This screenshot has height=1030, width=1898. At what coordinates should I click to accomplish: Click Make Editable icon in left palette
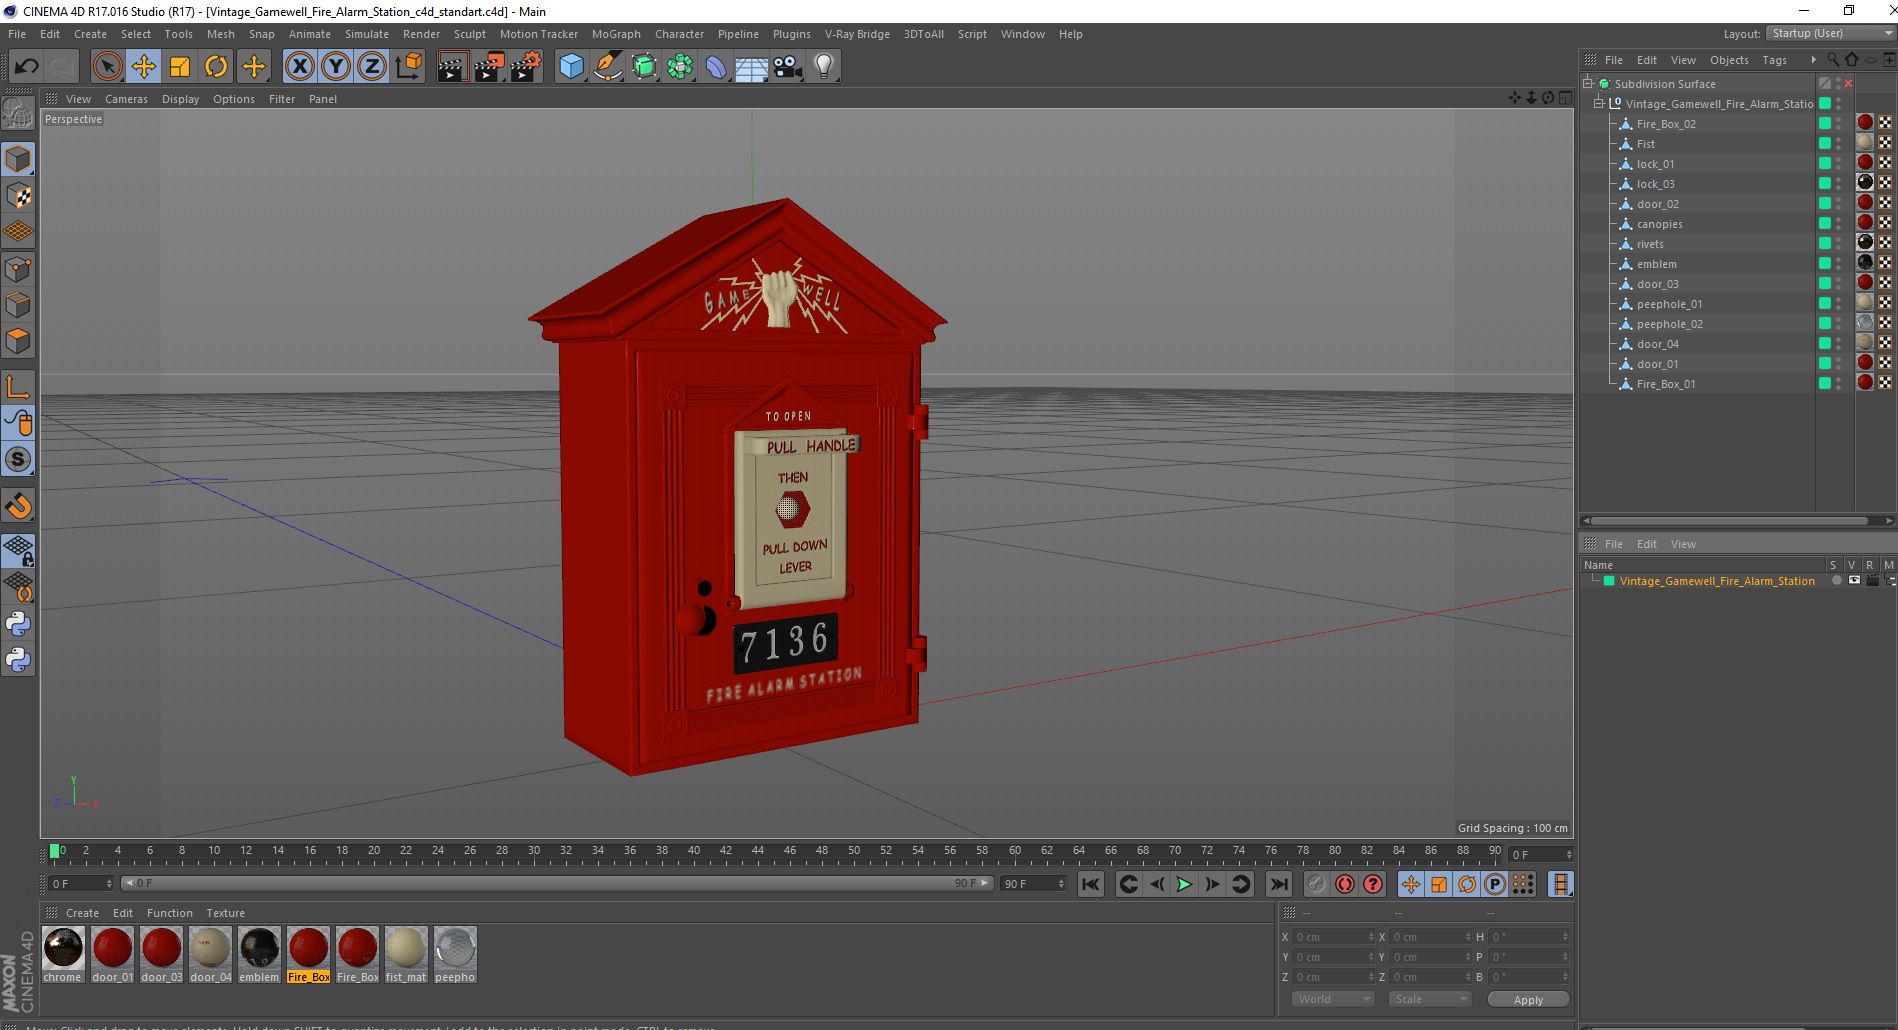point(18,114)
